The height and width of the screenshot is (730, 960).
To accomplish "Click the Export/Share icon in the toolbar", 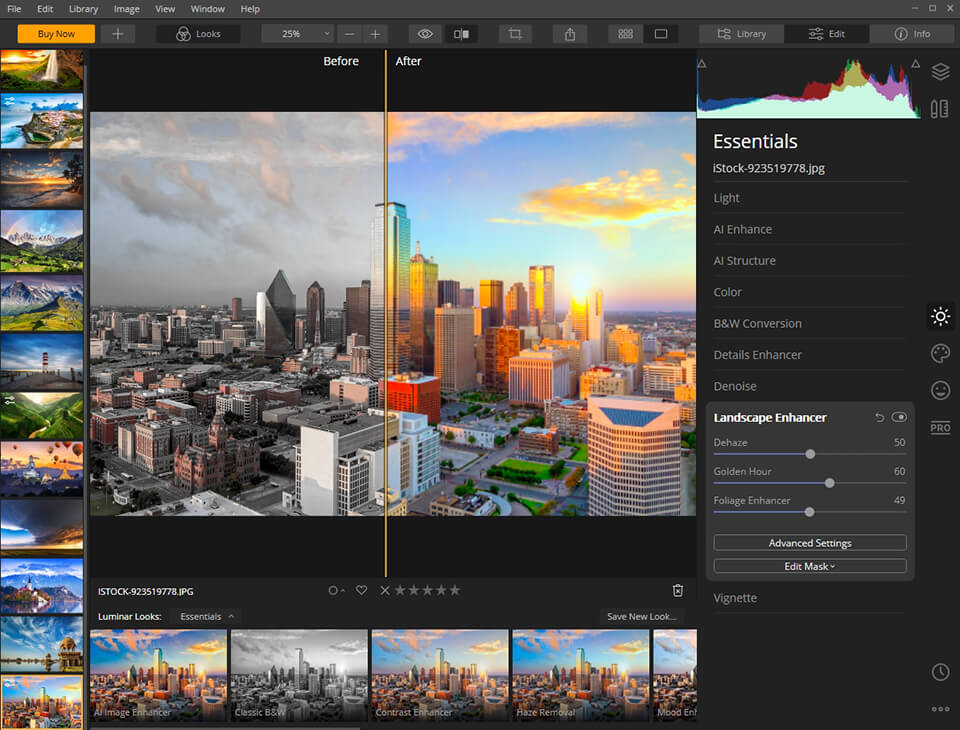I will point(569,33).
